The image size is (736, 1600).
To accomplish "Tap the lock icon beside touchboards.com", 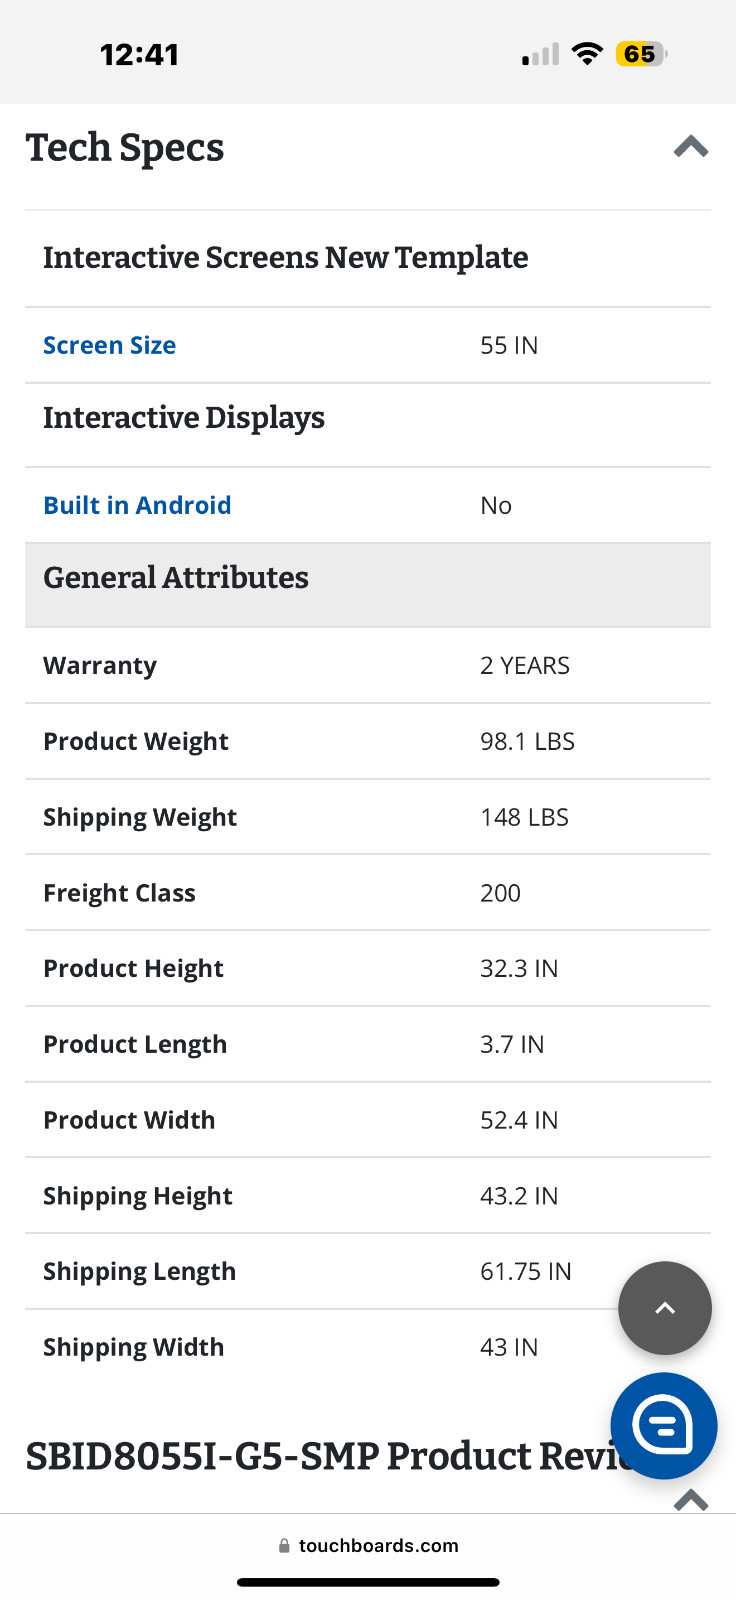I will pyautogui.click(x=285, y=1546).
